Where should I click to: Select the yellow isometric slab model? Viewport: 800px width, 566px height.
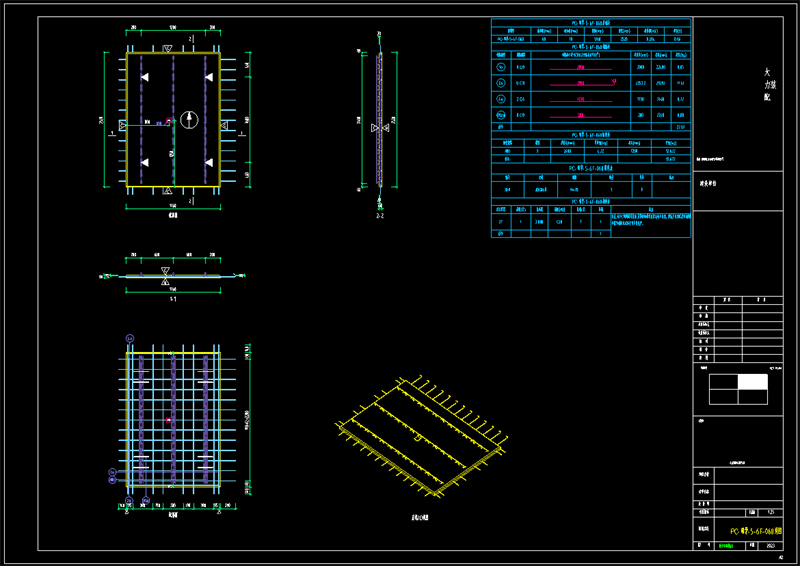[421, 436]
